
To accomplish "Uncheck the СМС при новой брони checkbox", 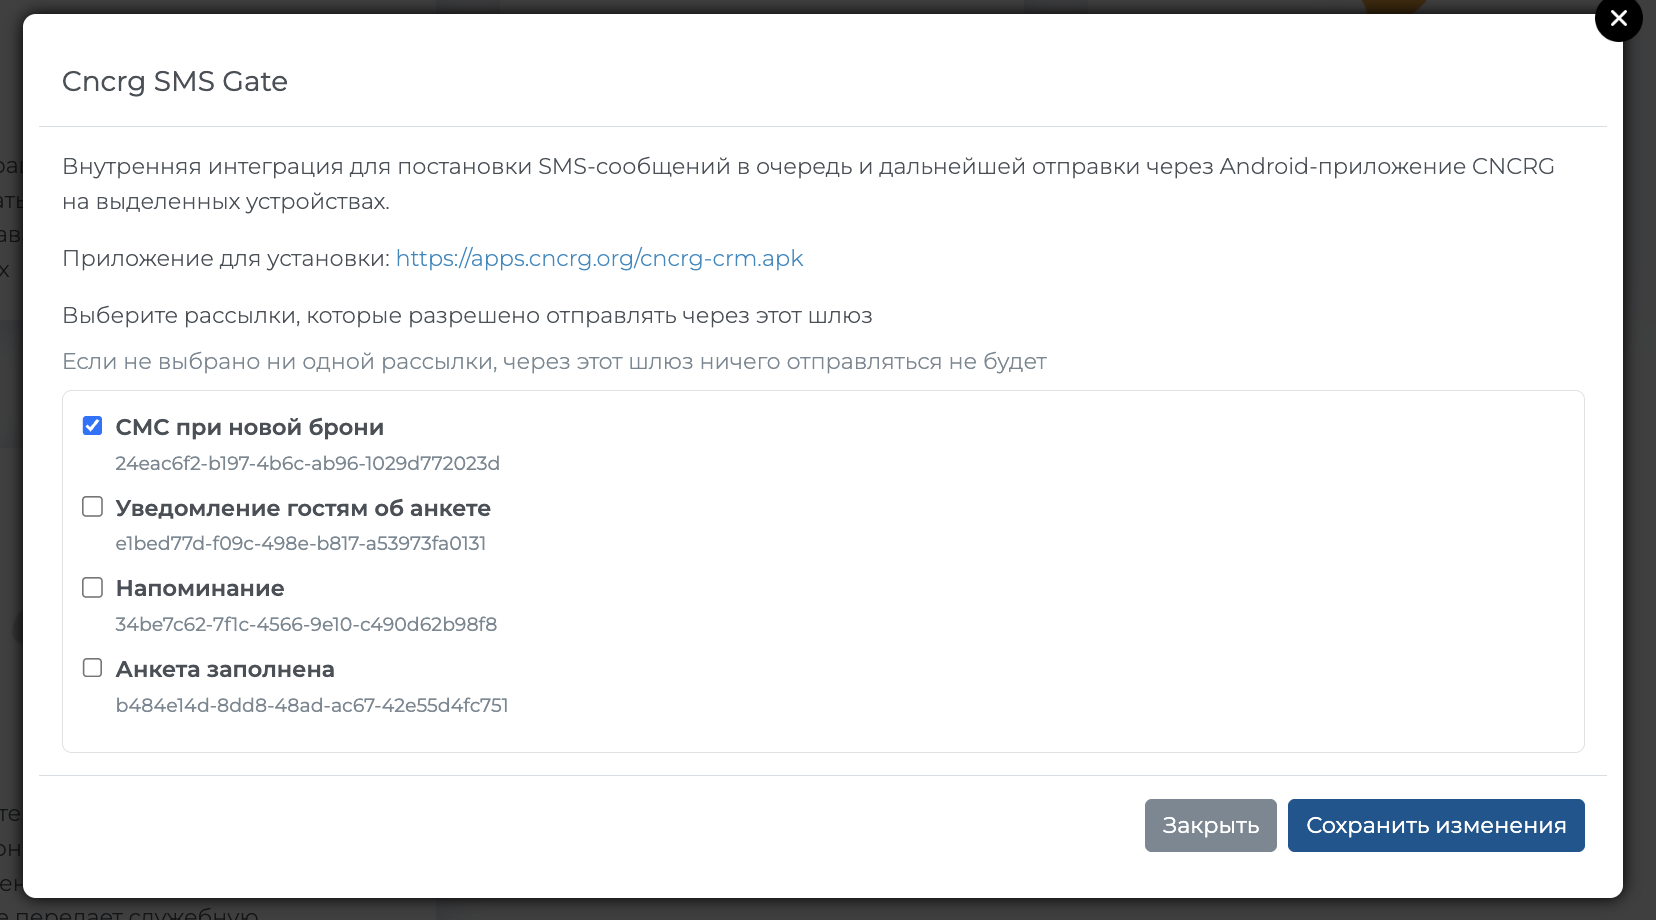I will [x=92, y=426].
